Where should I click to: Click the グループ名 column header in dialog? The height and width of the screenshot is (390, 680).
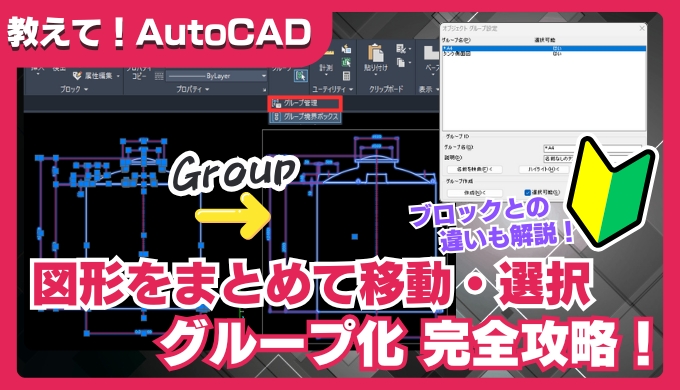(456, 40)
